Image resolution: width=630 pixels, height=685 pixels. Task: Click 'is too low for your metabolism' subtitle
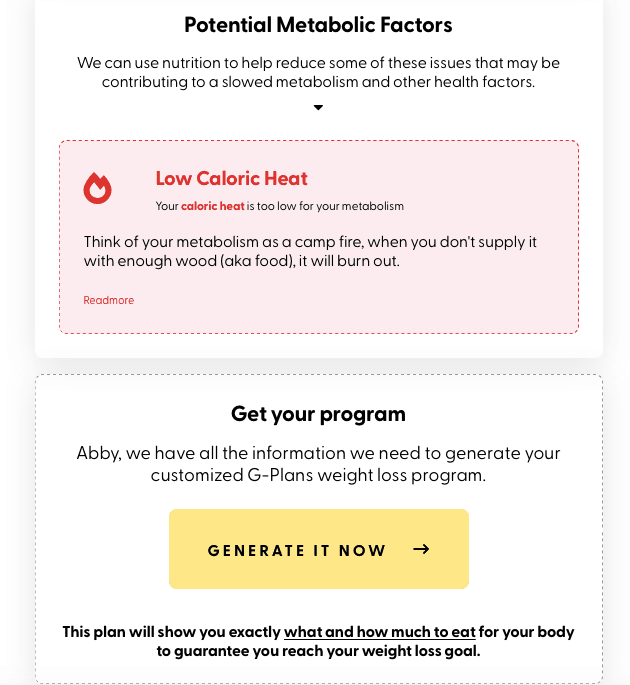point(325,206)
